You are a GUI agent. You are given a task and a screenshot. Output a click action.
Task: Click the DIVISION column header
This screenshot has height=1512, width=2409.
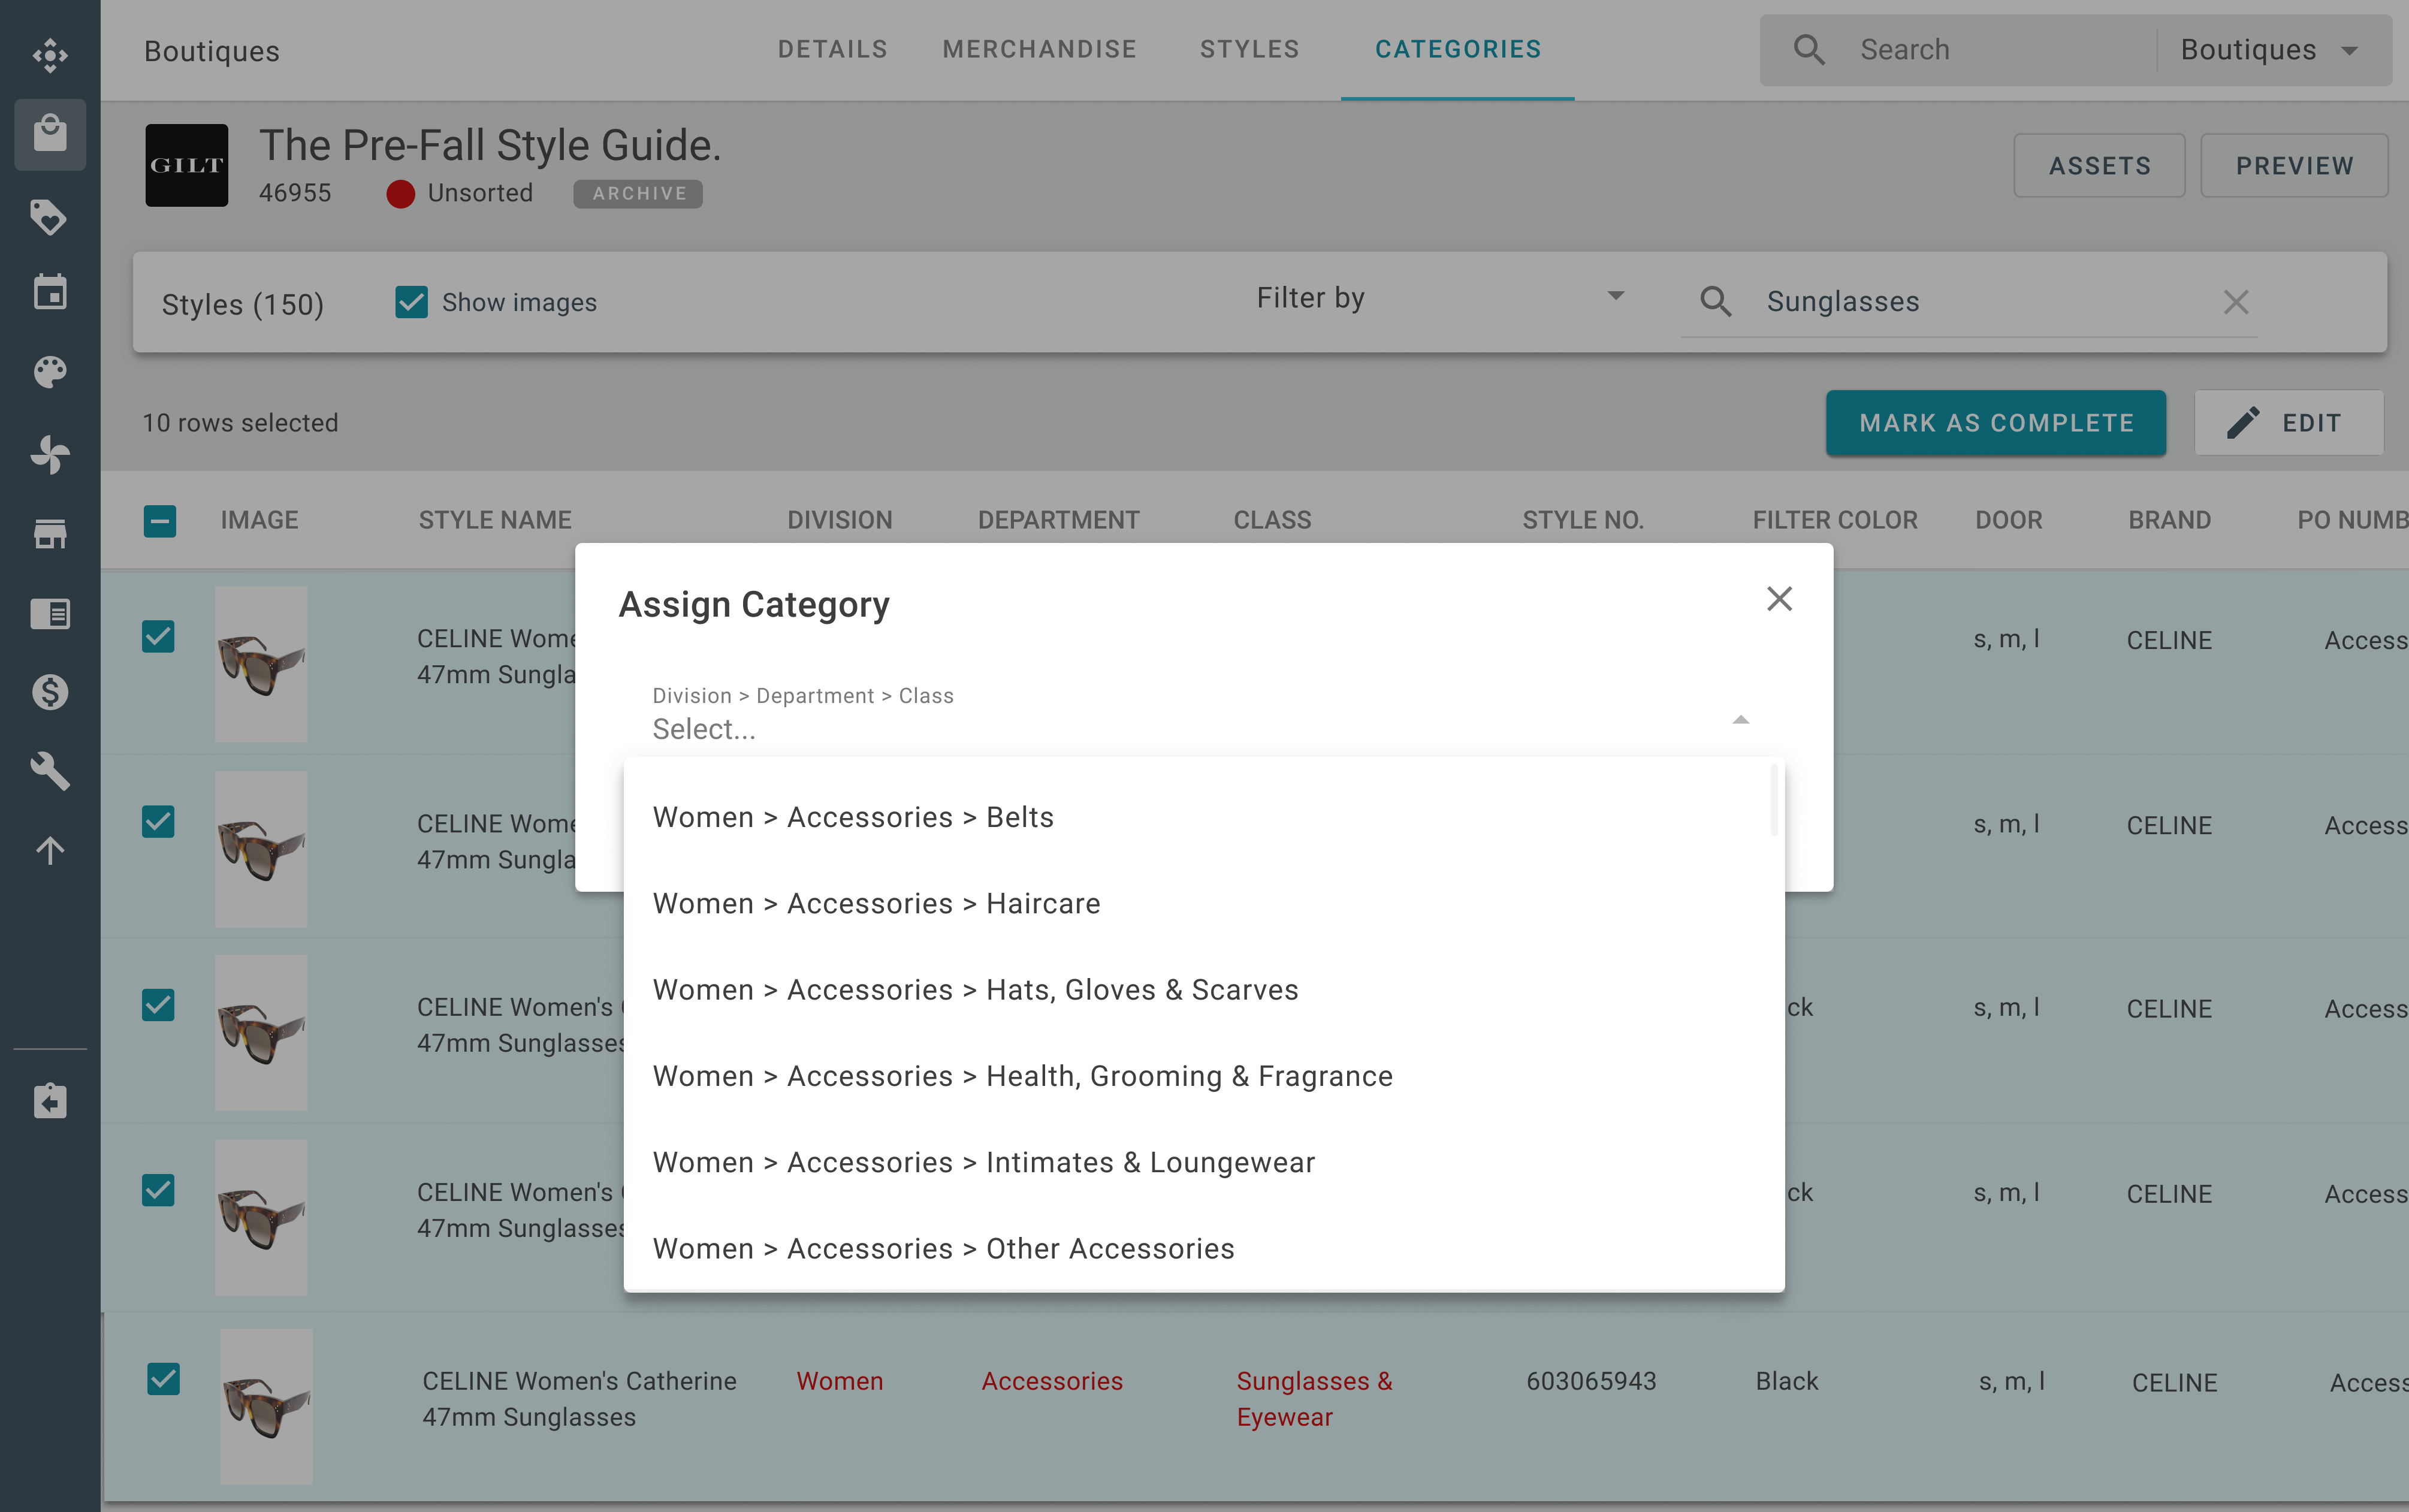pos(839,520)
